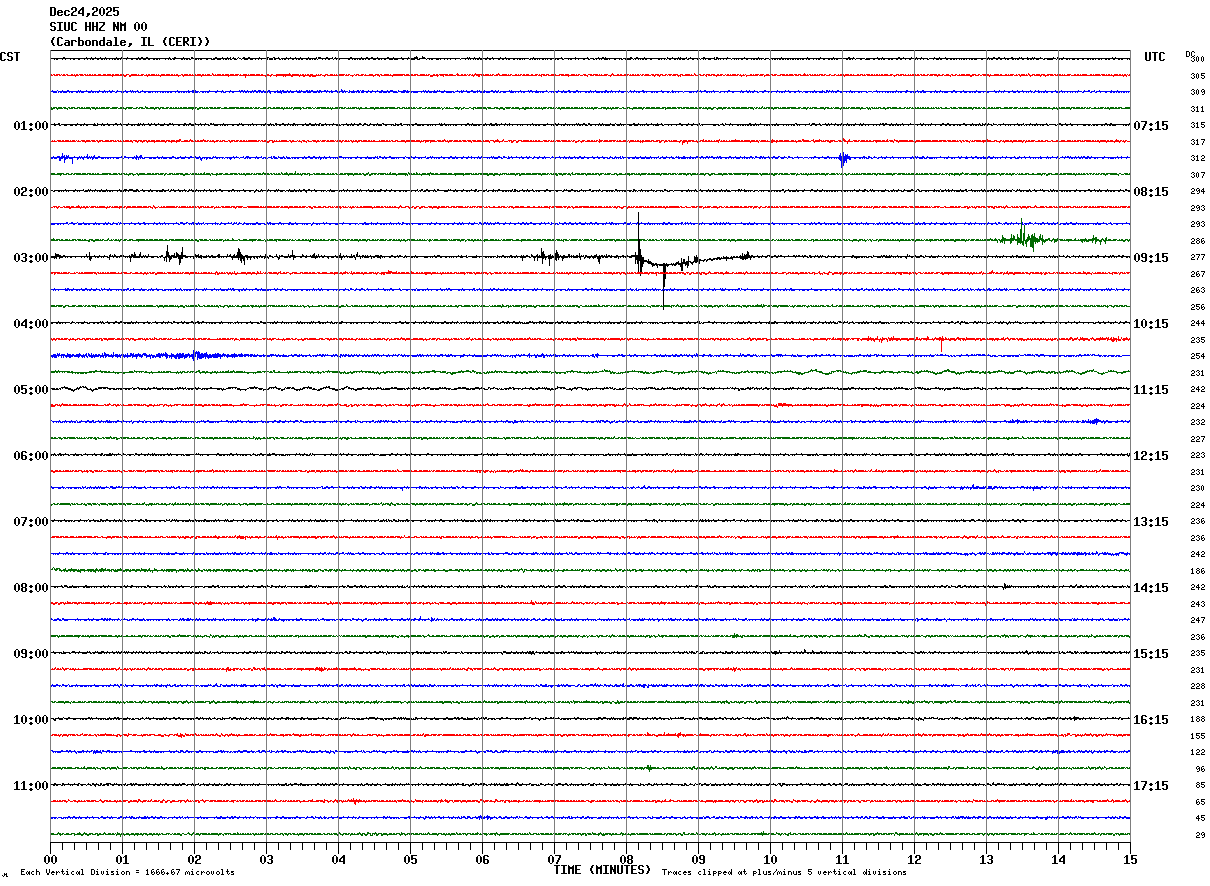Select the 10:00 CST row label
This screenshot has width=1210, height=886.
point(31,720)
